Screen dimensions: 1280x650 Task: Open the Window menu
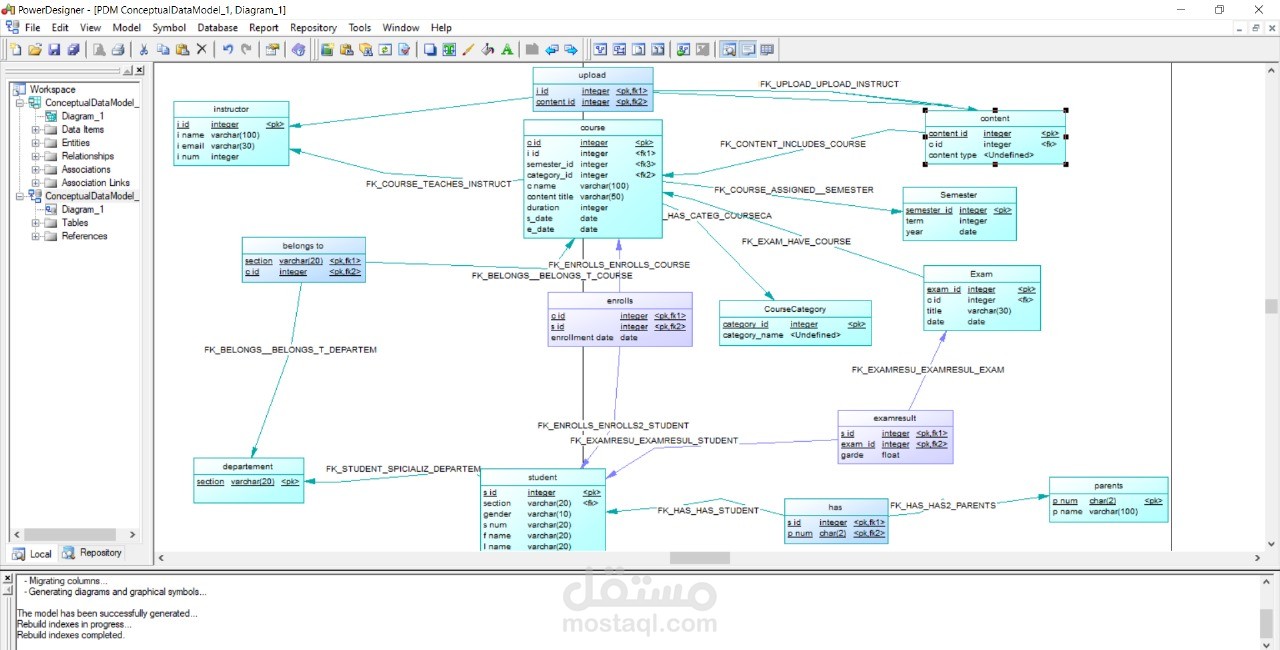click(x=401, y=28)
